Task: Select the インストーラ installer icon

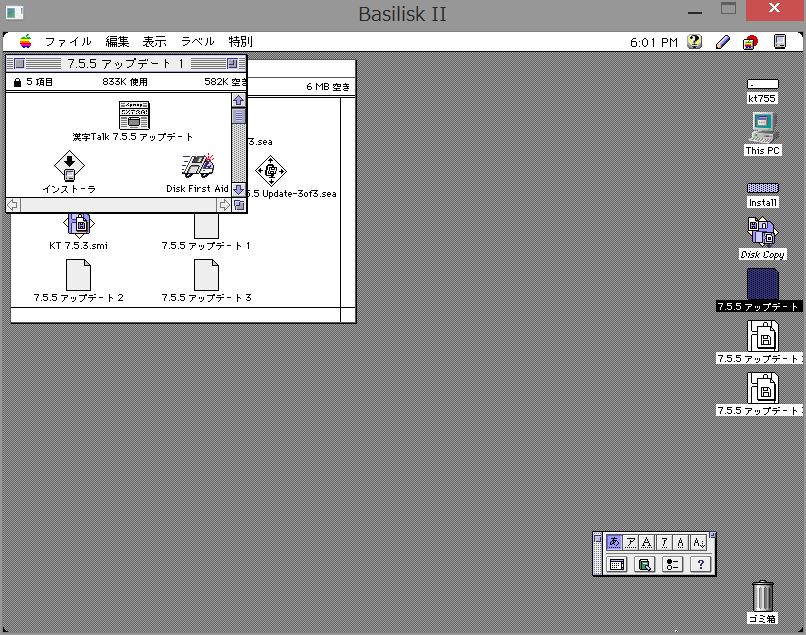Action: (x=69, y=166)
